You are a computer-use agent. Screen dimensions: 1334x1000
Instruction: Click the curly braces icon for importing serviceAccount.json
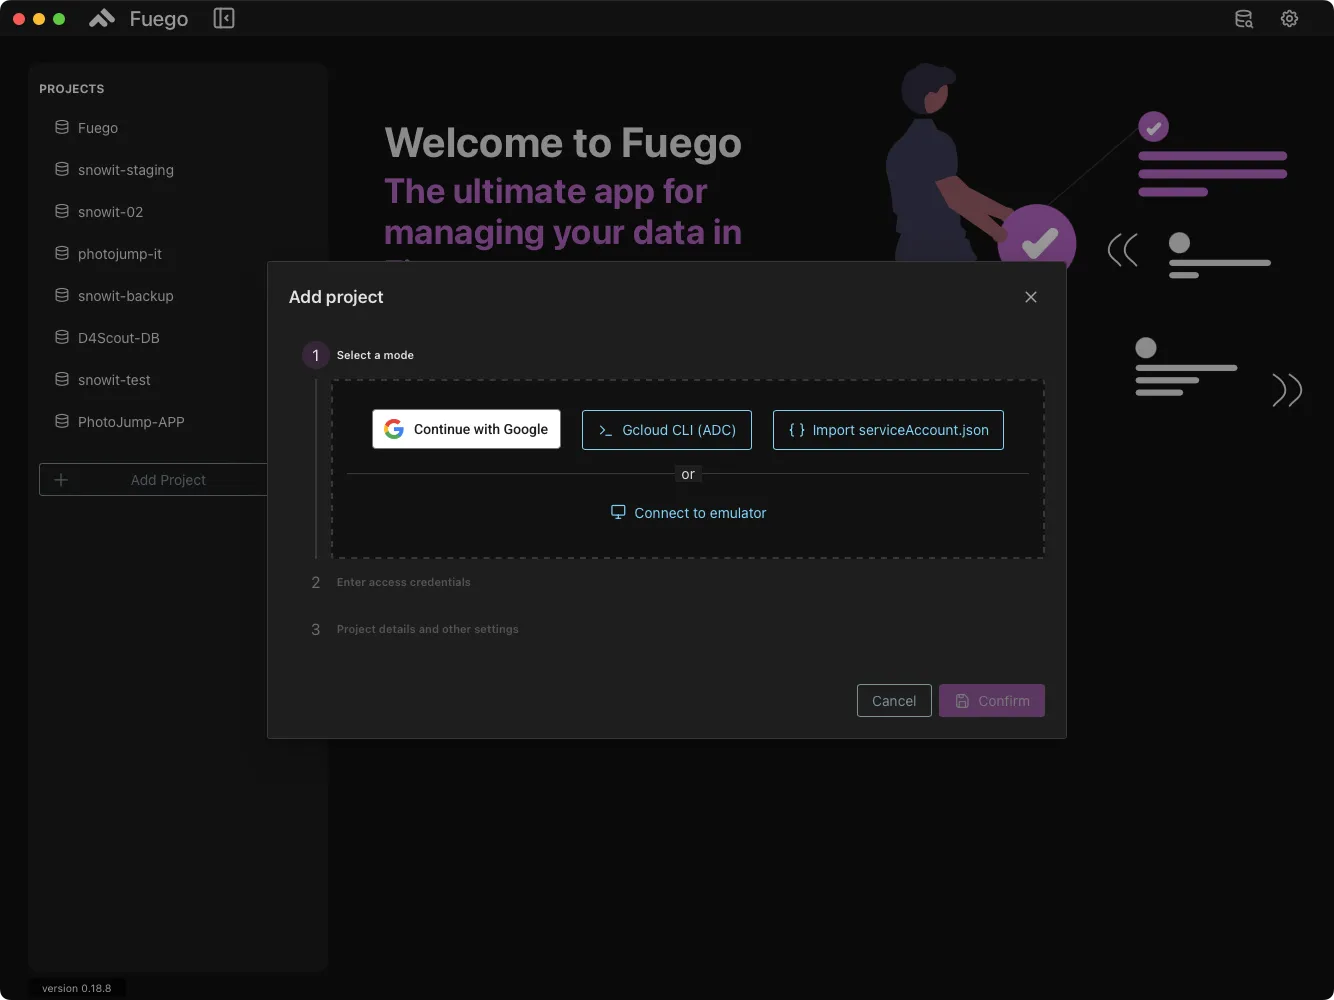click(796, 429)
